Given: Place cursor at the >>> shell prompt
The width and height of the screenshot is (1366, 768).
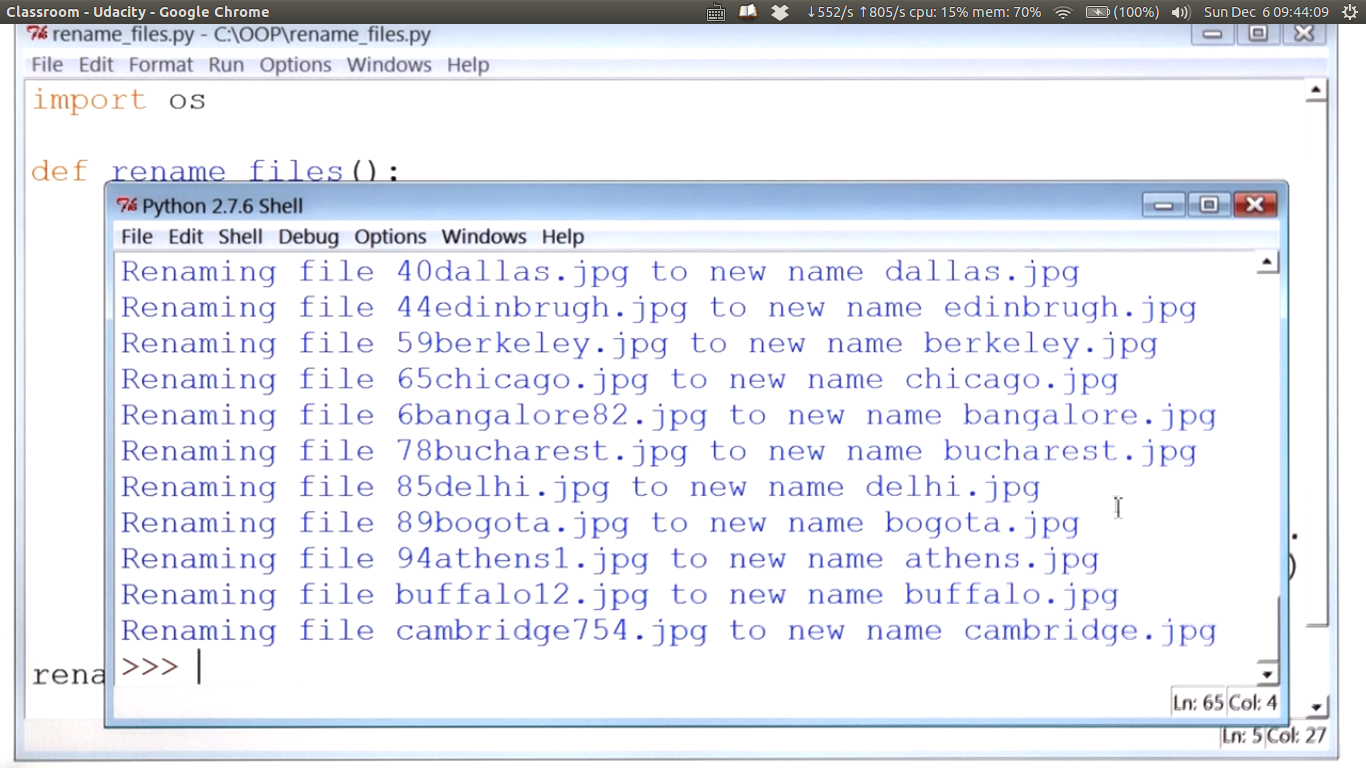Looking at the screenshot, I should tap(150, 666).
